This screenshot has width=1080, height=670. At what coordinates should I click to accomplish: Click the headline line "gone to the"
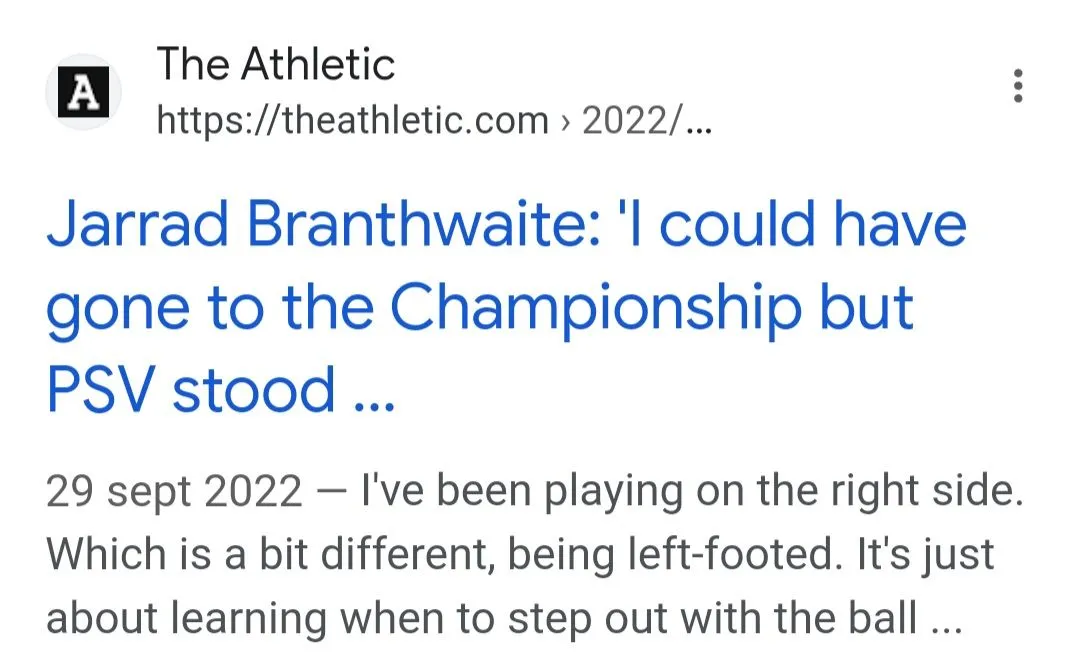click(x=210, y=308)
